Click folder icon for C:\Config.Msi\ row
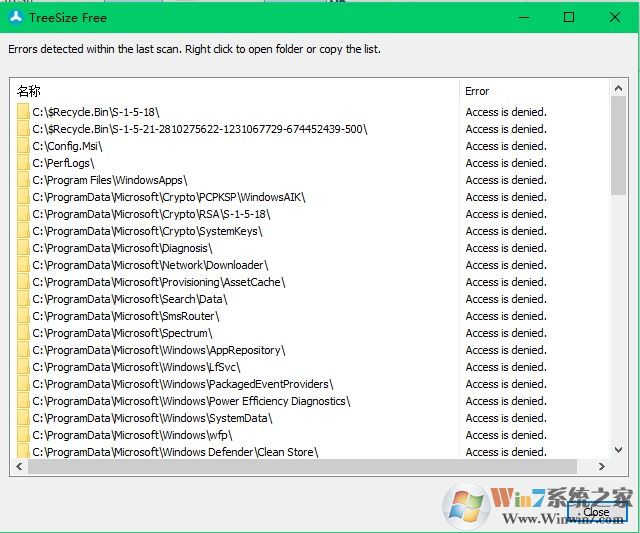 [x=23, y=146]
